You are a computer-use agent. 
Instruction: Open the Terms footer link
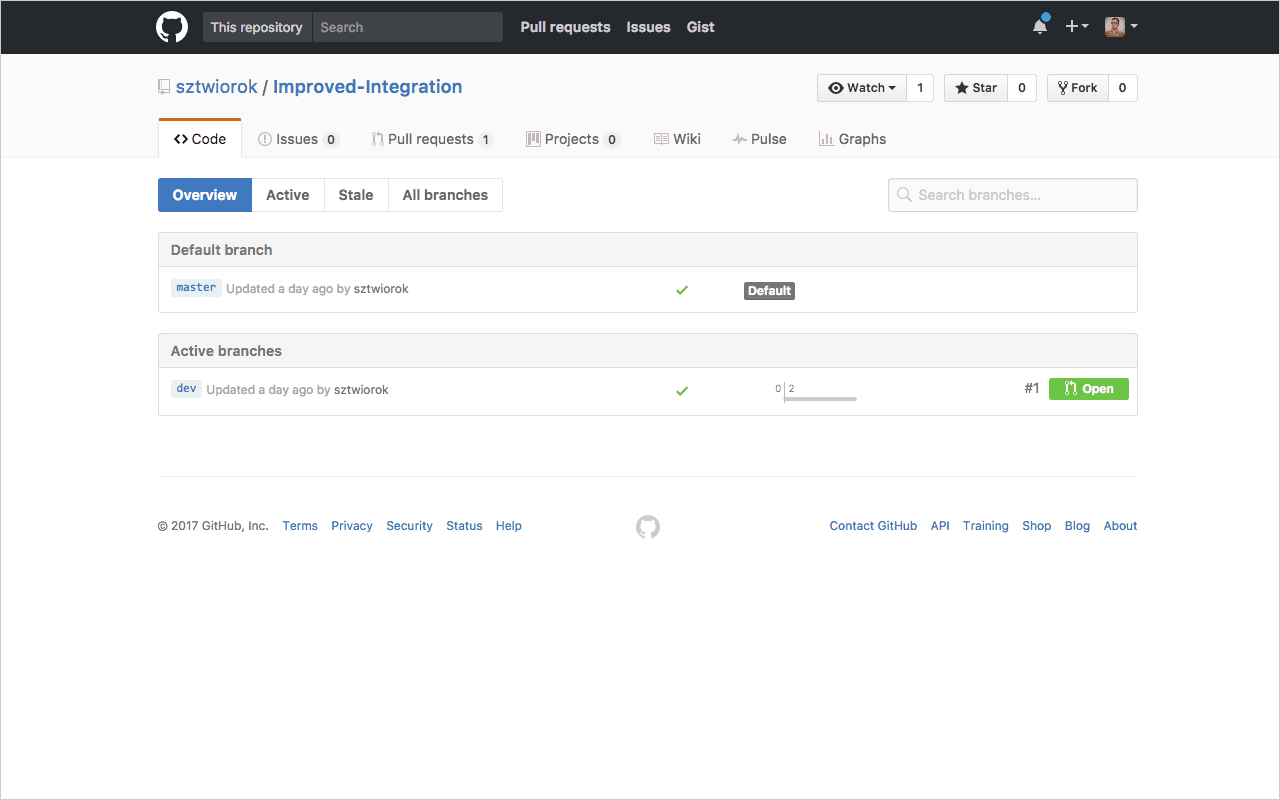(x=300, y=526)
